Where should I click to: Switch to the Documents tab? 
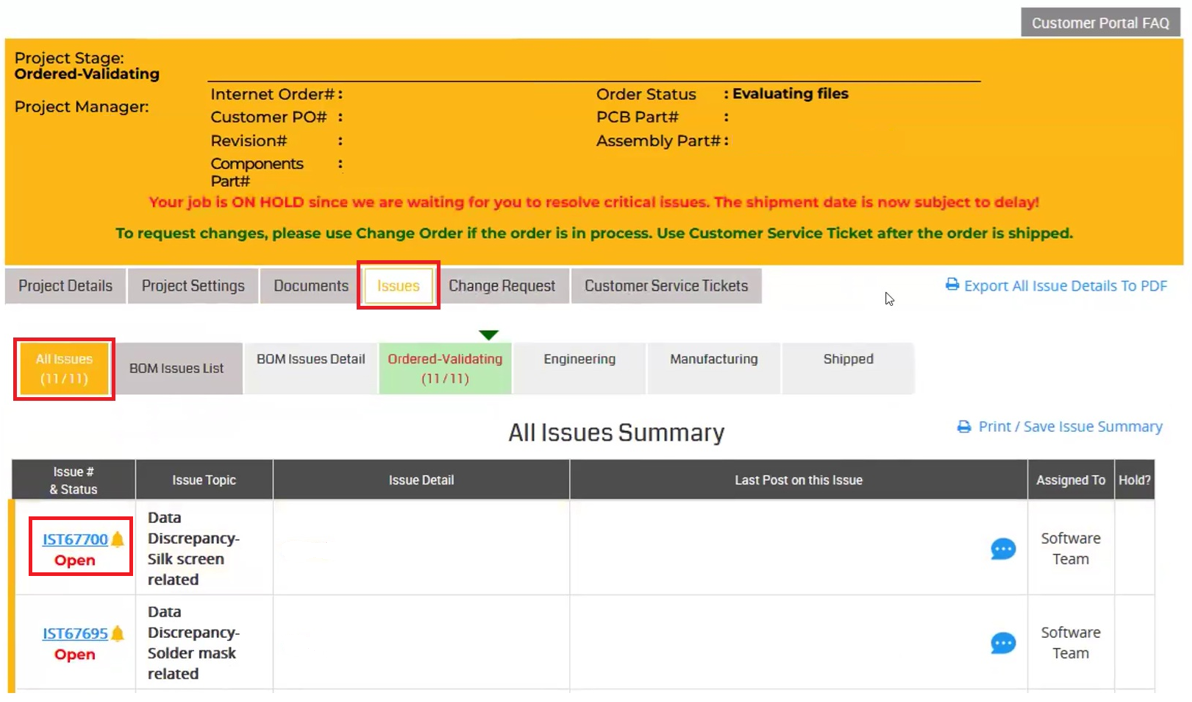(x=309, y=285)
